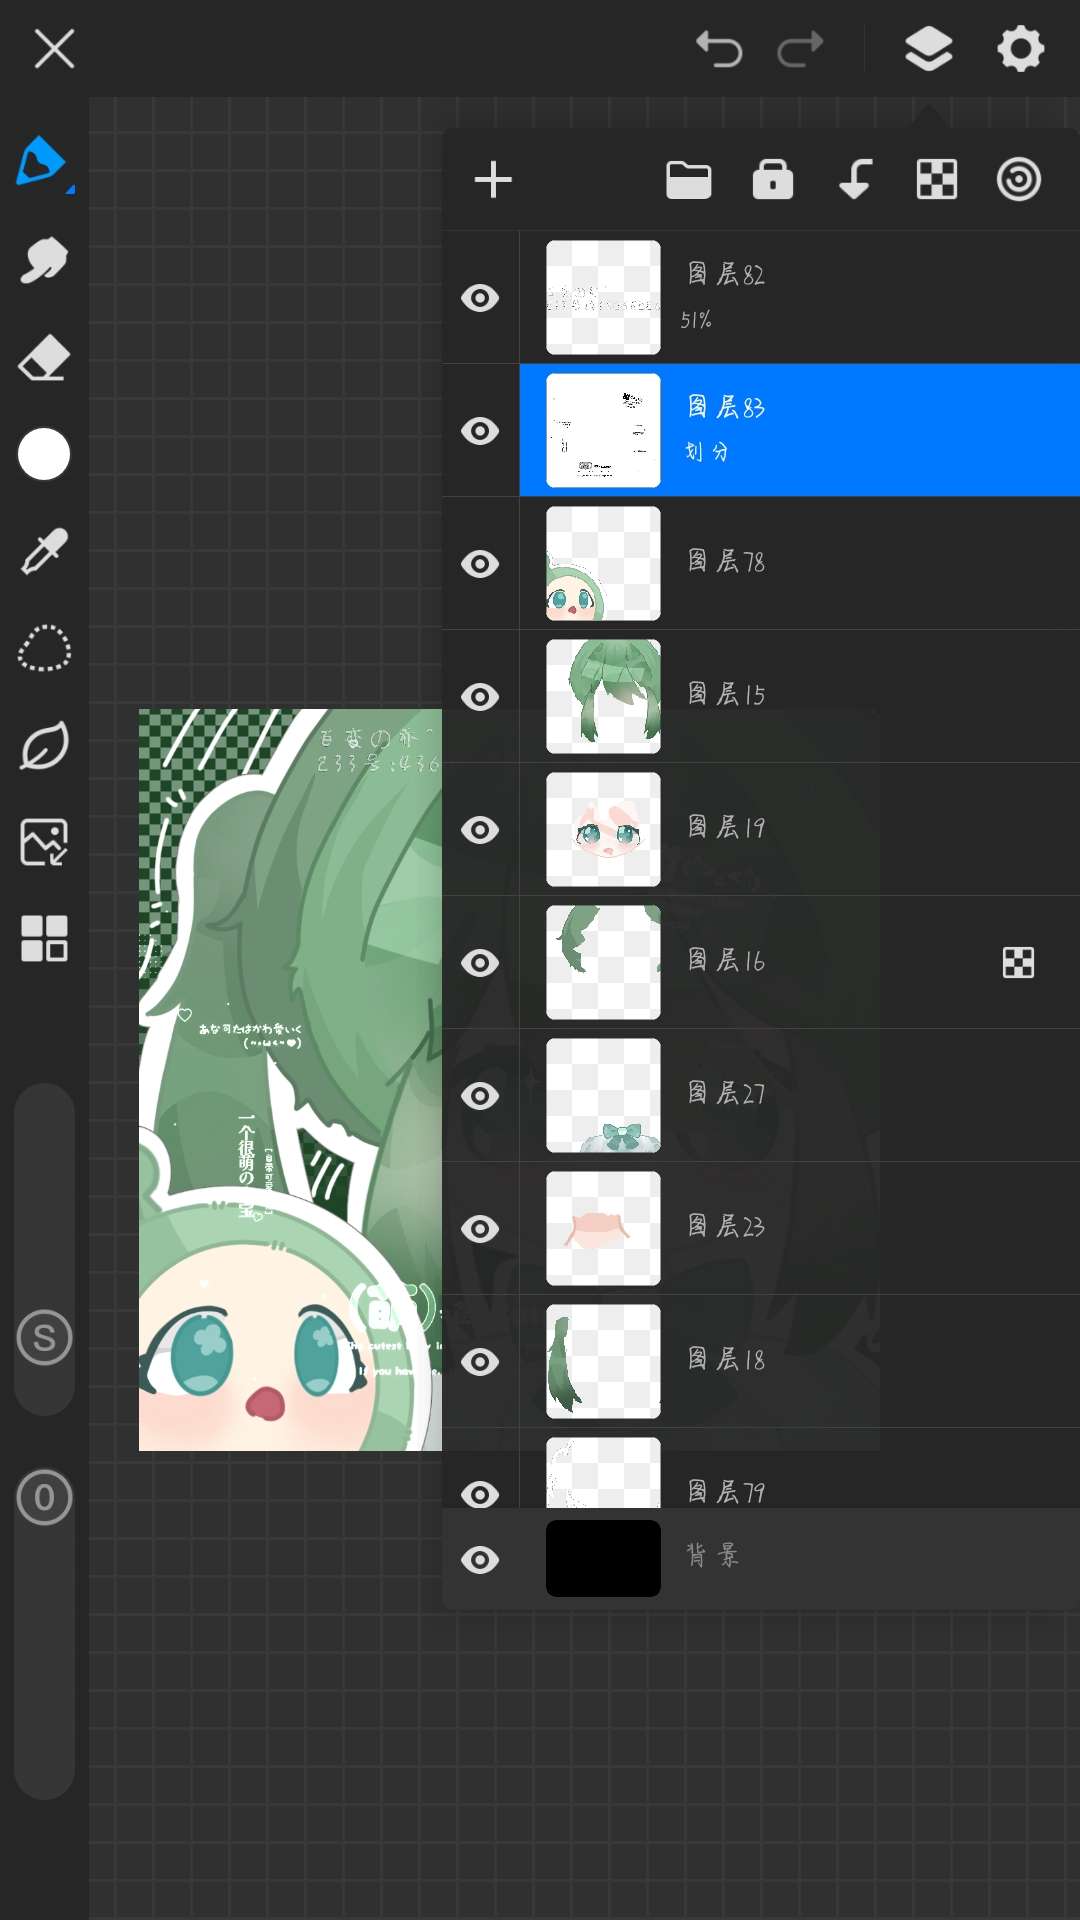Select the smudge tool
1080x1920 pixels.
(x=44, y=261)
